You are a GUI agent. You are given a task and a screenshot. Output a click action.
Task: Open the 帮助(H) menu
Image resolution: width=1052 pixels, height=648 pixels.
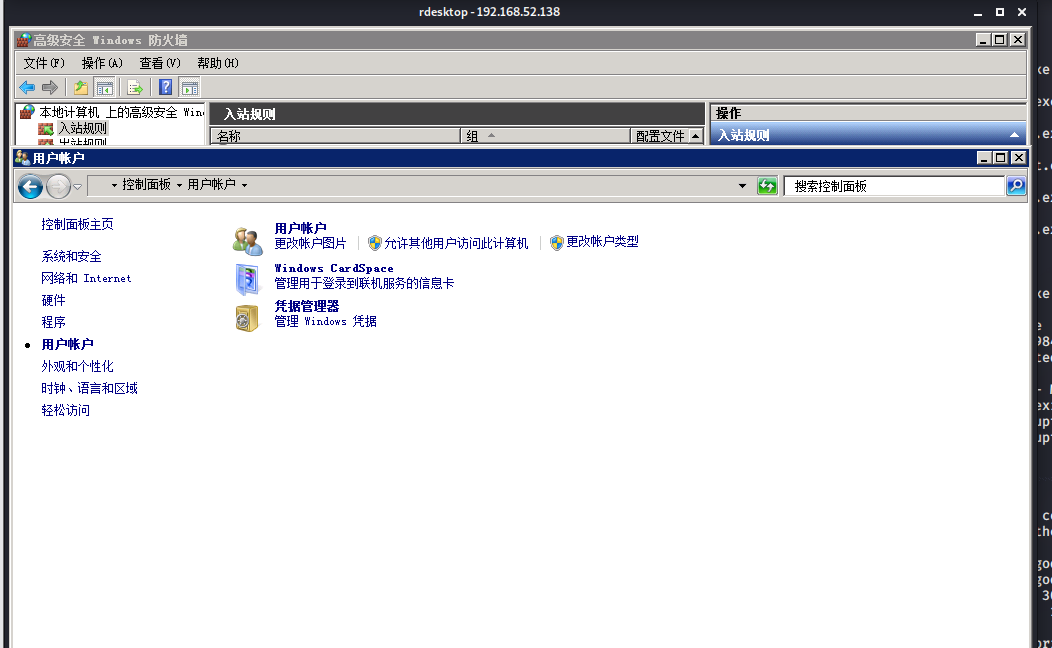pos(217,63)
